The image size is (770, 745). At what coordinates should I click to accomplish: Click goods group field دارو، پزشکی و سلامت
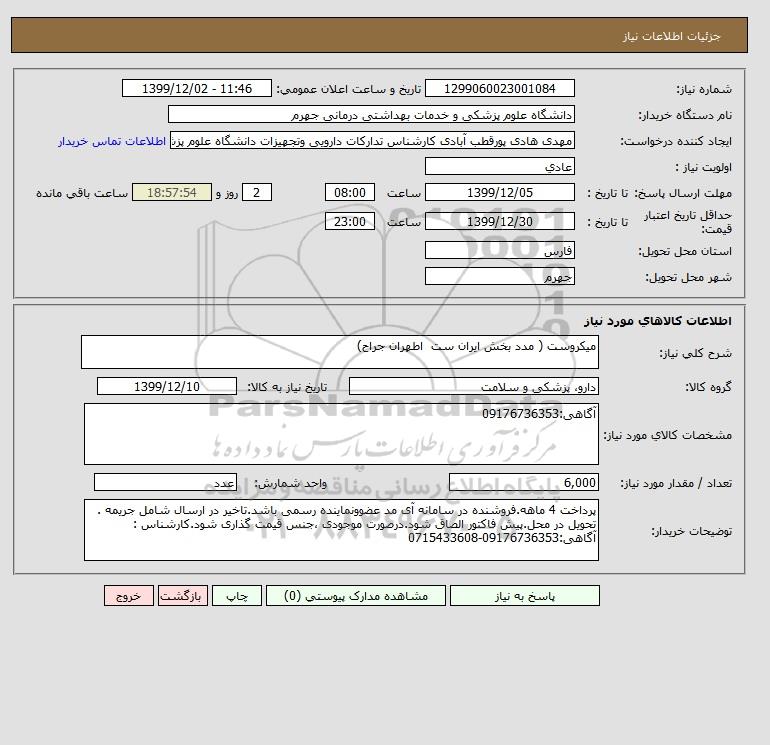coord(473,386)
